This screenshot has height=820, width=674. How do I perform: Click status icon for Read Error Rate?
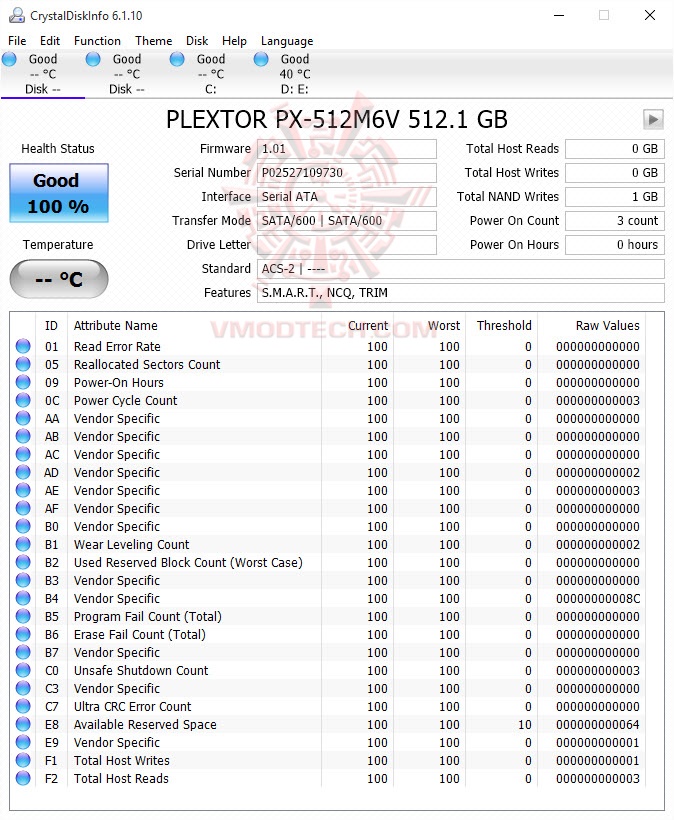pos(23,346)
